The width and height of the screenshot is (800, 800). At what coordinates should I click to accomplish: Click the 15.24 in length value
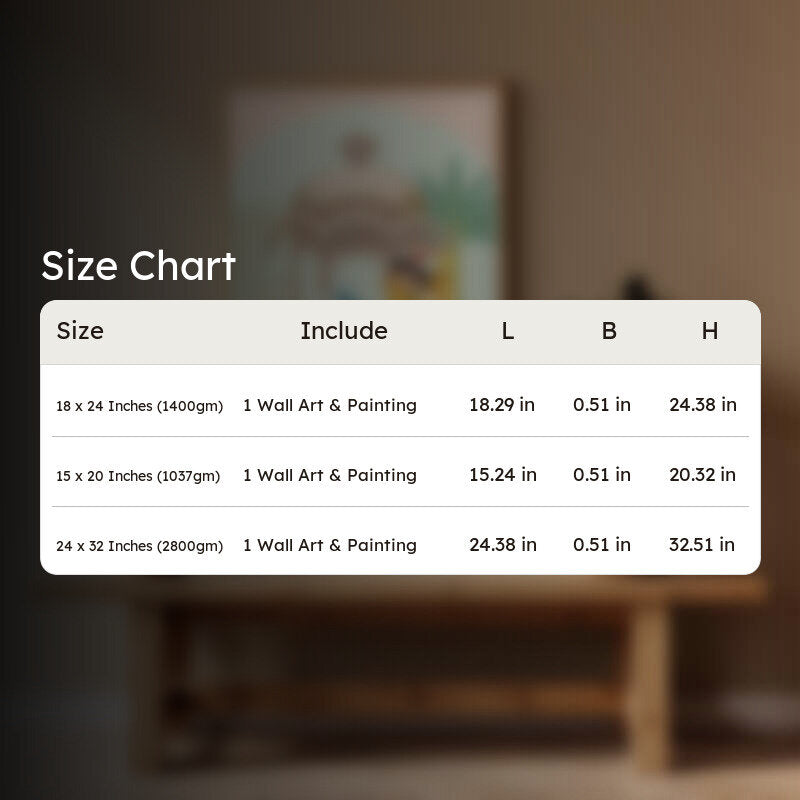503,474
